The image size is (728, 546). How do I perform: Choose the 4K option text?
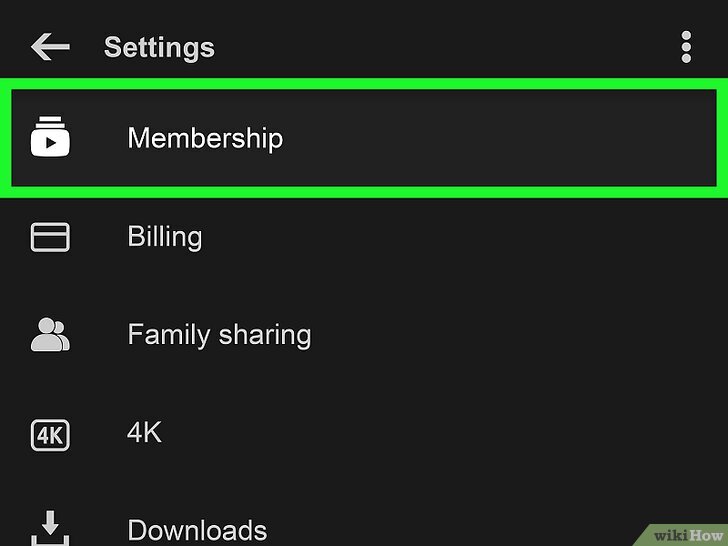click(x=144, y=432)
